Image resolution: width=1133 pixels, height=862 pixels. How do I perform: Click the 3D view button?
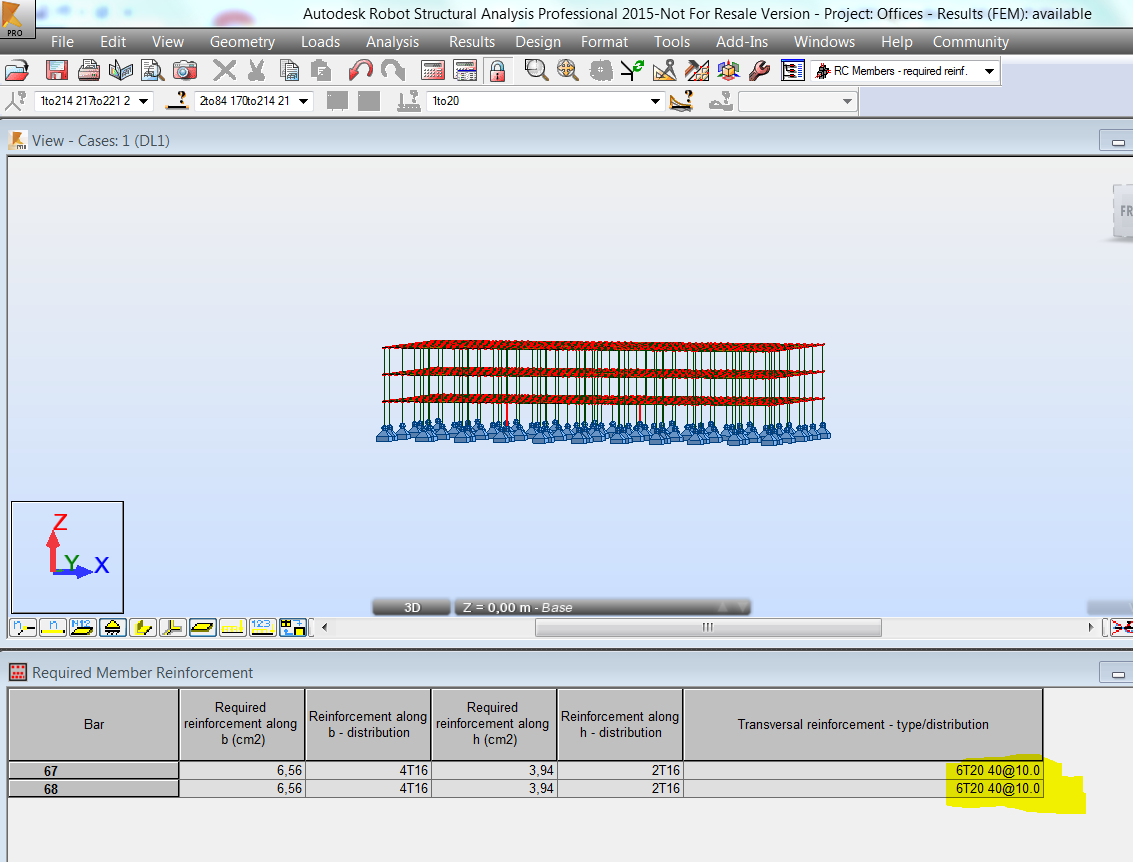coord(410,606)
